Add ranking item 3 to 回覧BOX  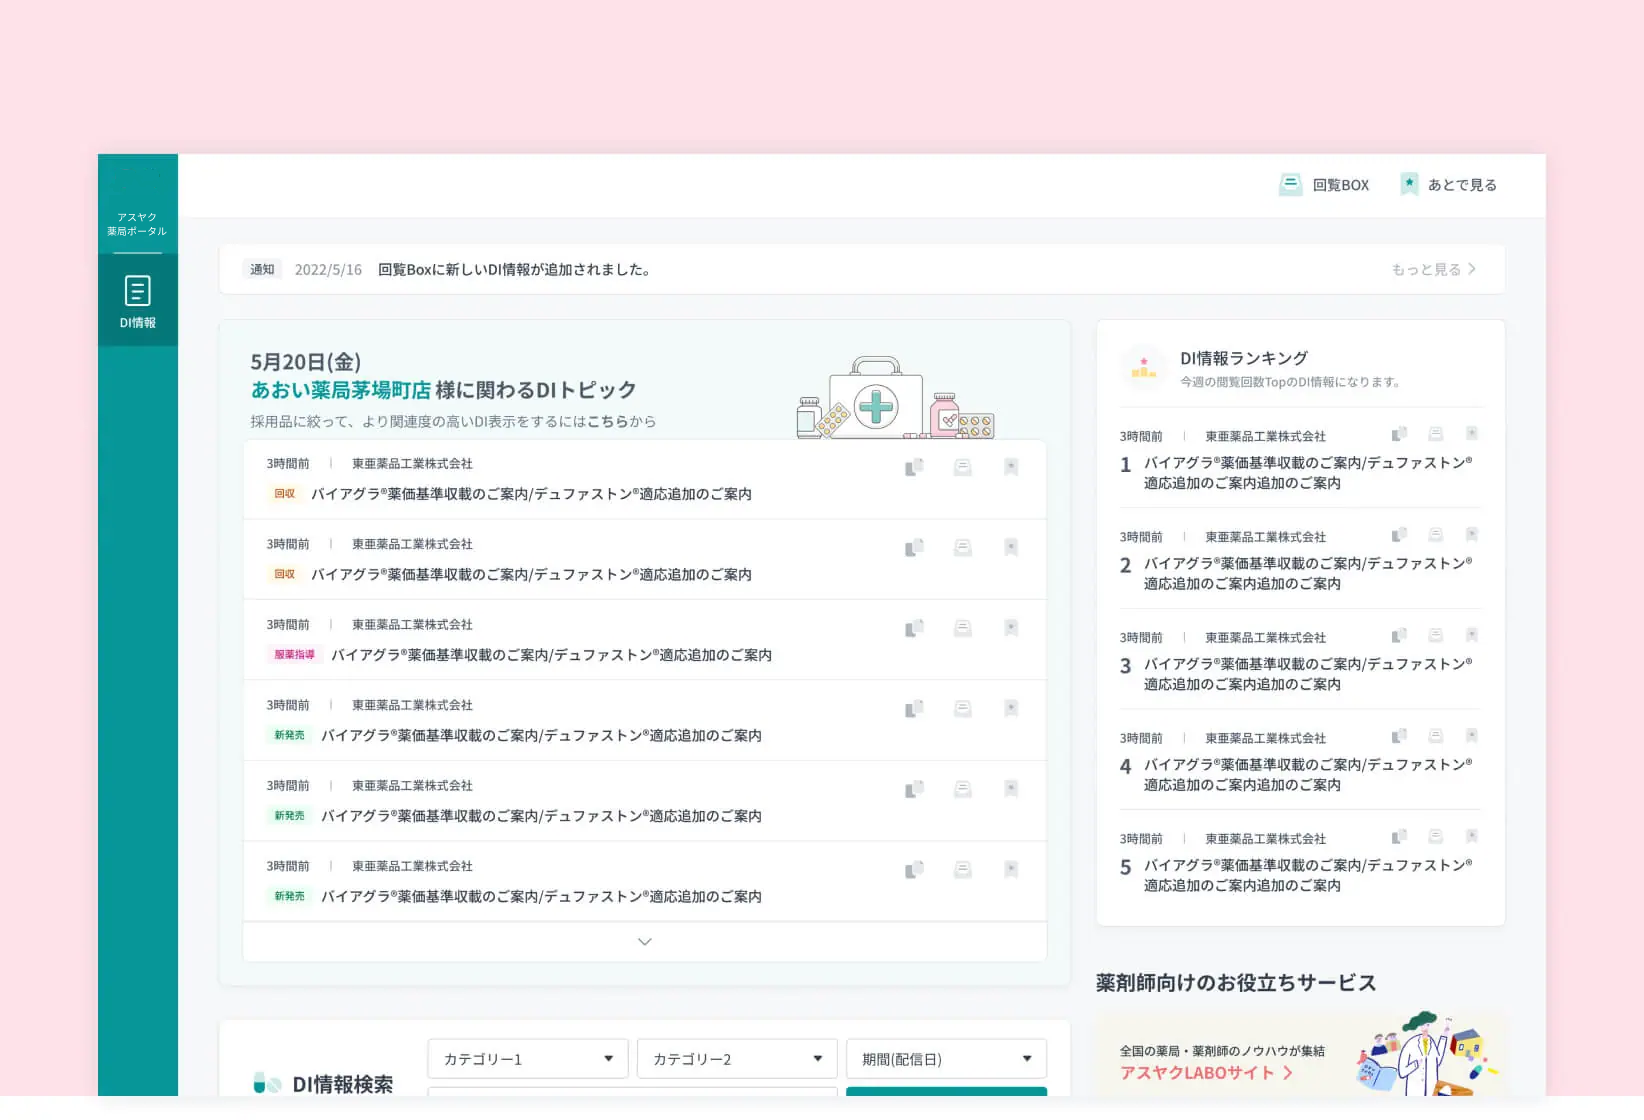(1435, 635)
